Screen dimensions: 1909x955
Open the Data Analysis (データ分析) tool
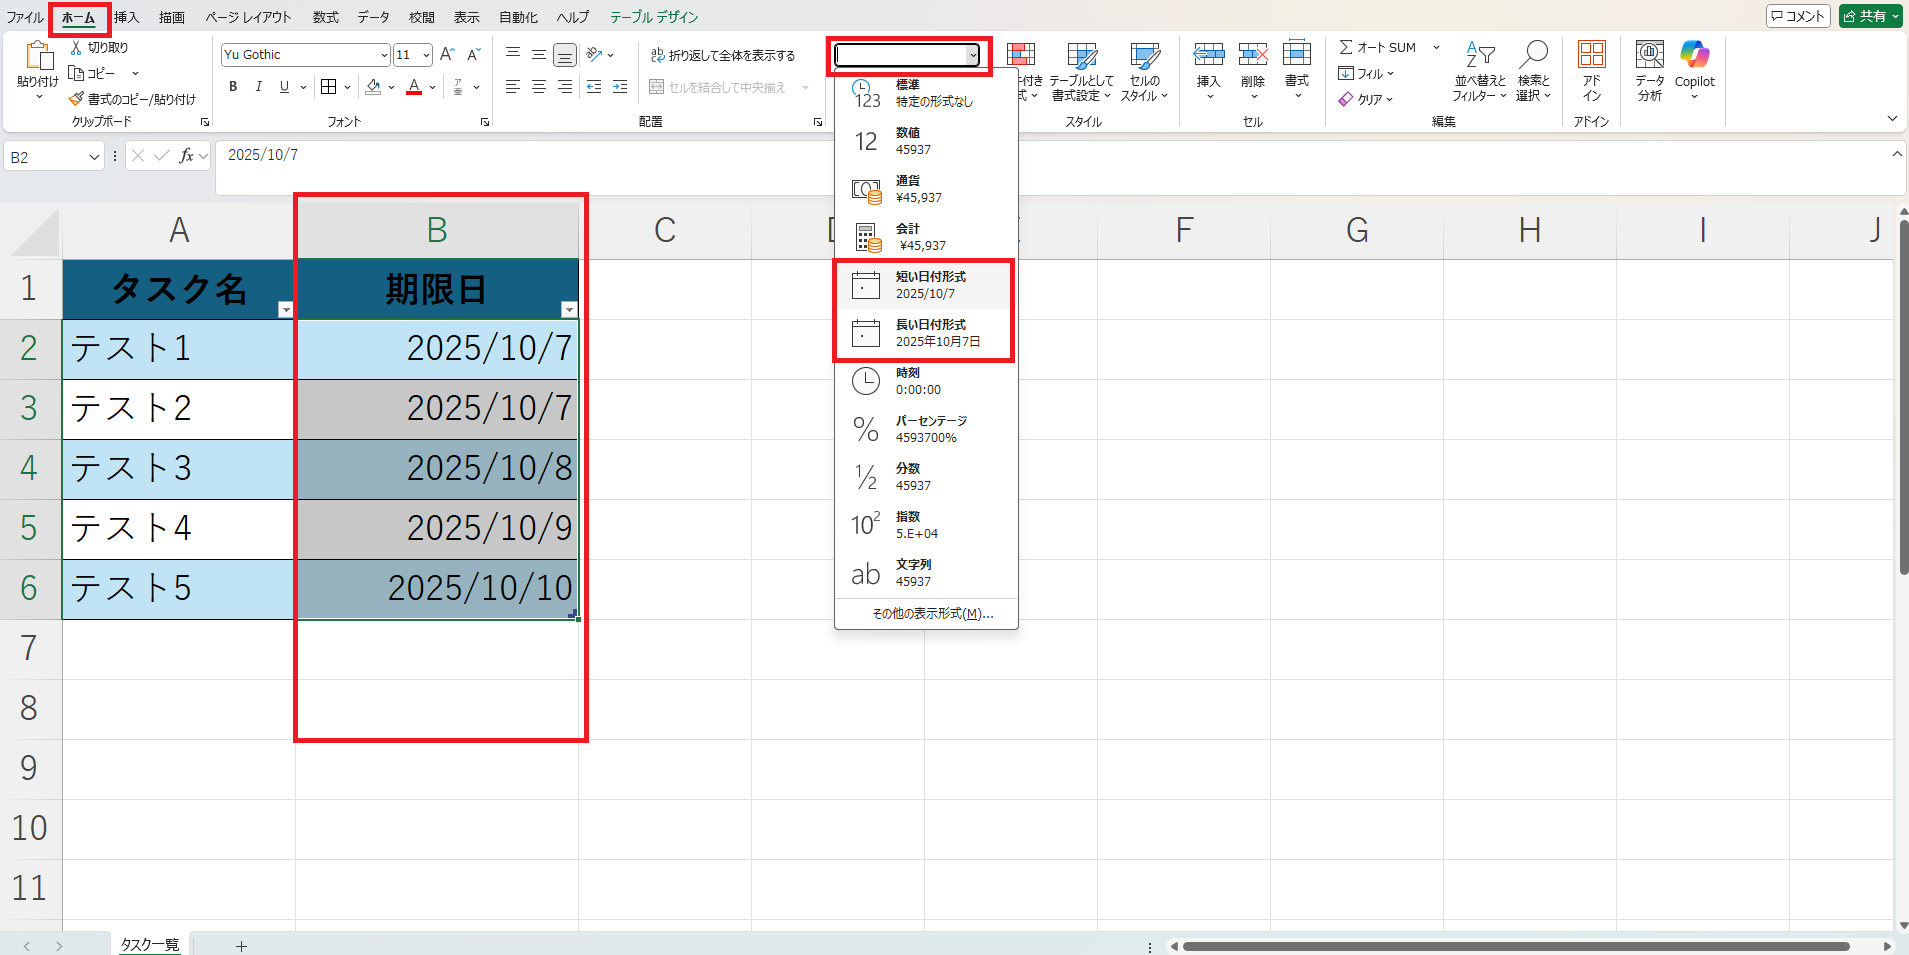point(1649,56)
